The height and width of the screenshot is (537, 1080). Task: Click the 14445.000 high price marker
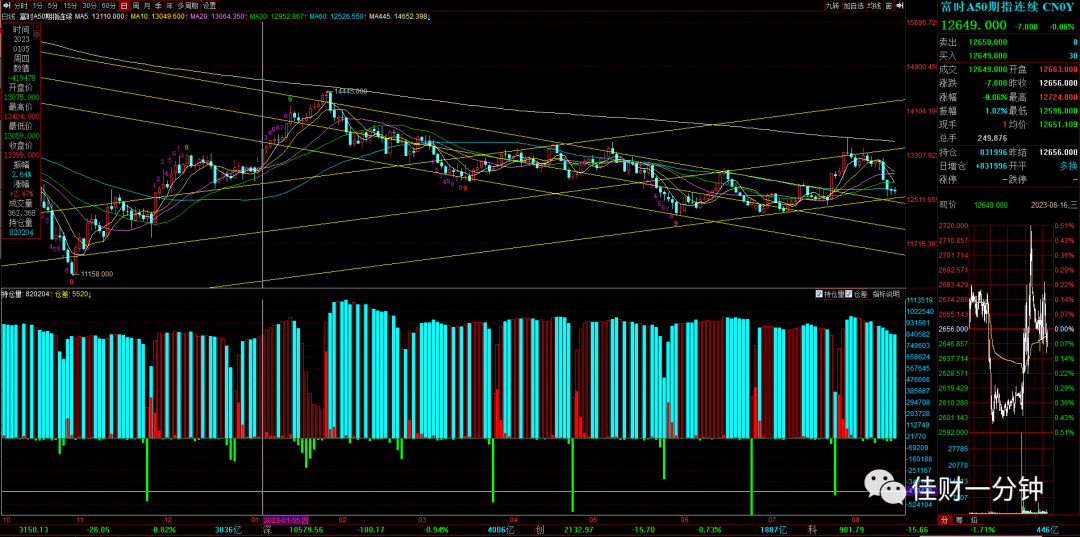pyautogui.click(x=350, y=91)
